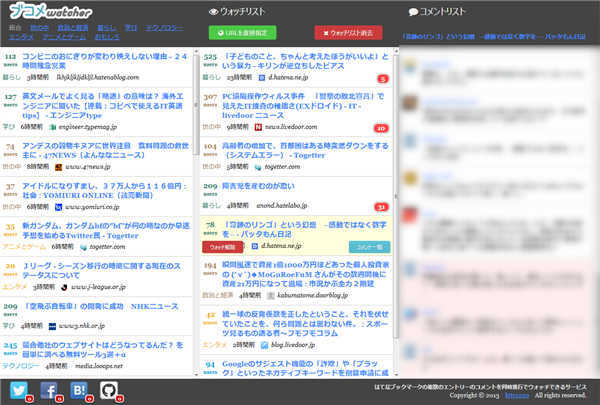The width and height of the screenshot is (600, 405).
Task: Select the テクノロジー category link
Action: pyautogui.click(x=165, y=28)
